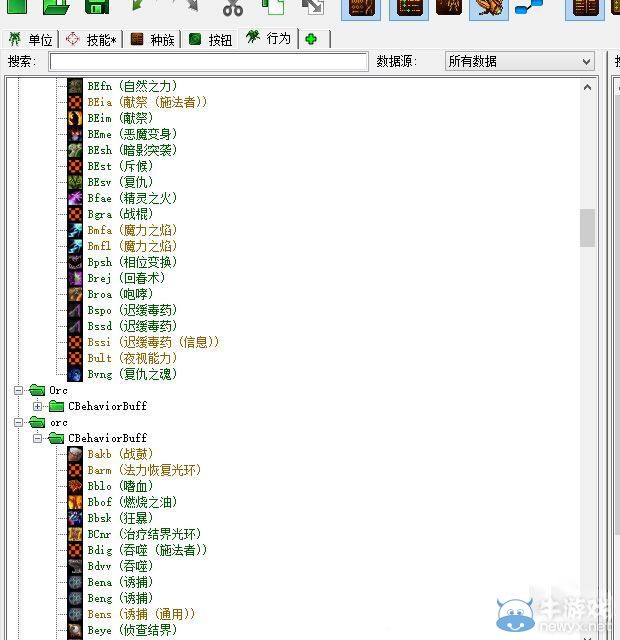Image resolution: width=620 pixels, height=640 pixels.
Task: Click the Broa 咆哮 buff icon
Action: click(75, 294)
